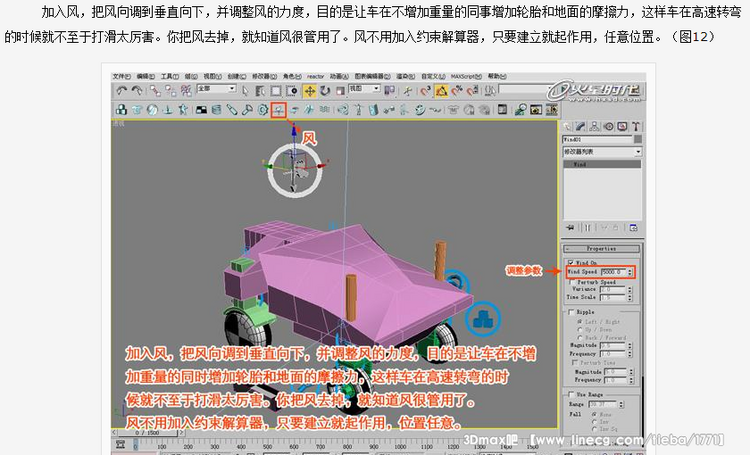
Task: Activate the Select and Rotate tool
Action: (325, 90)
